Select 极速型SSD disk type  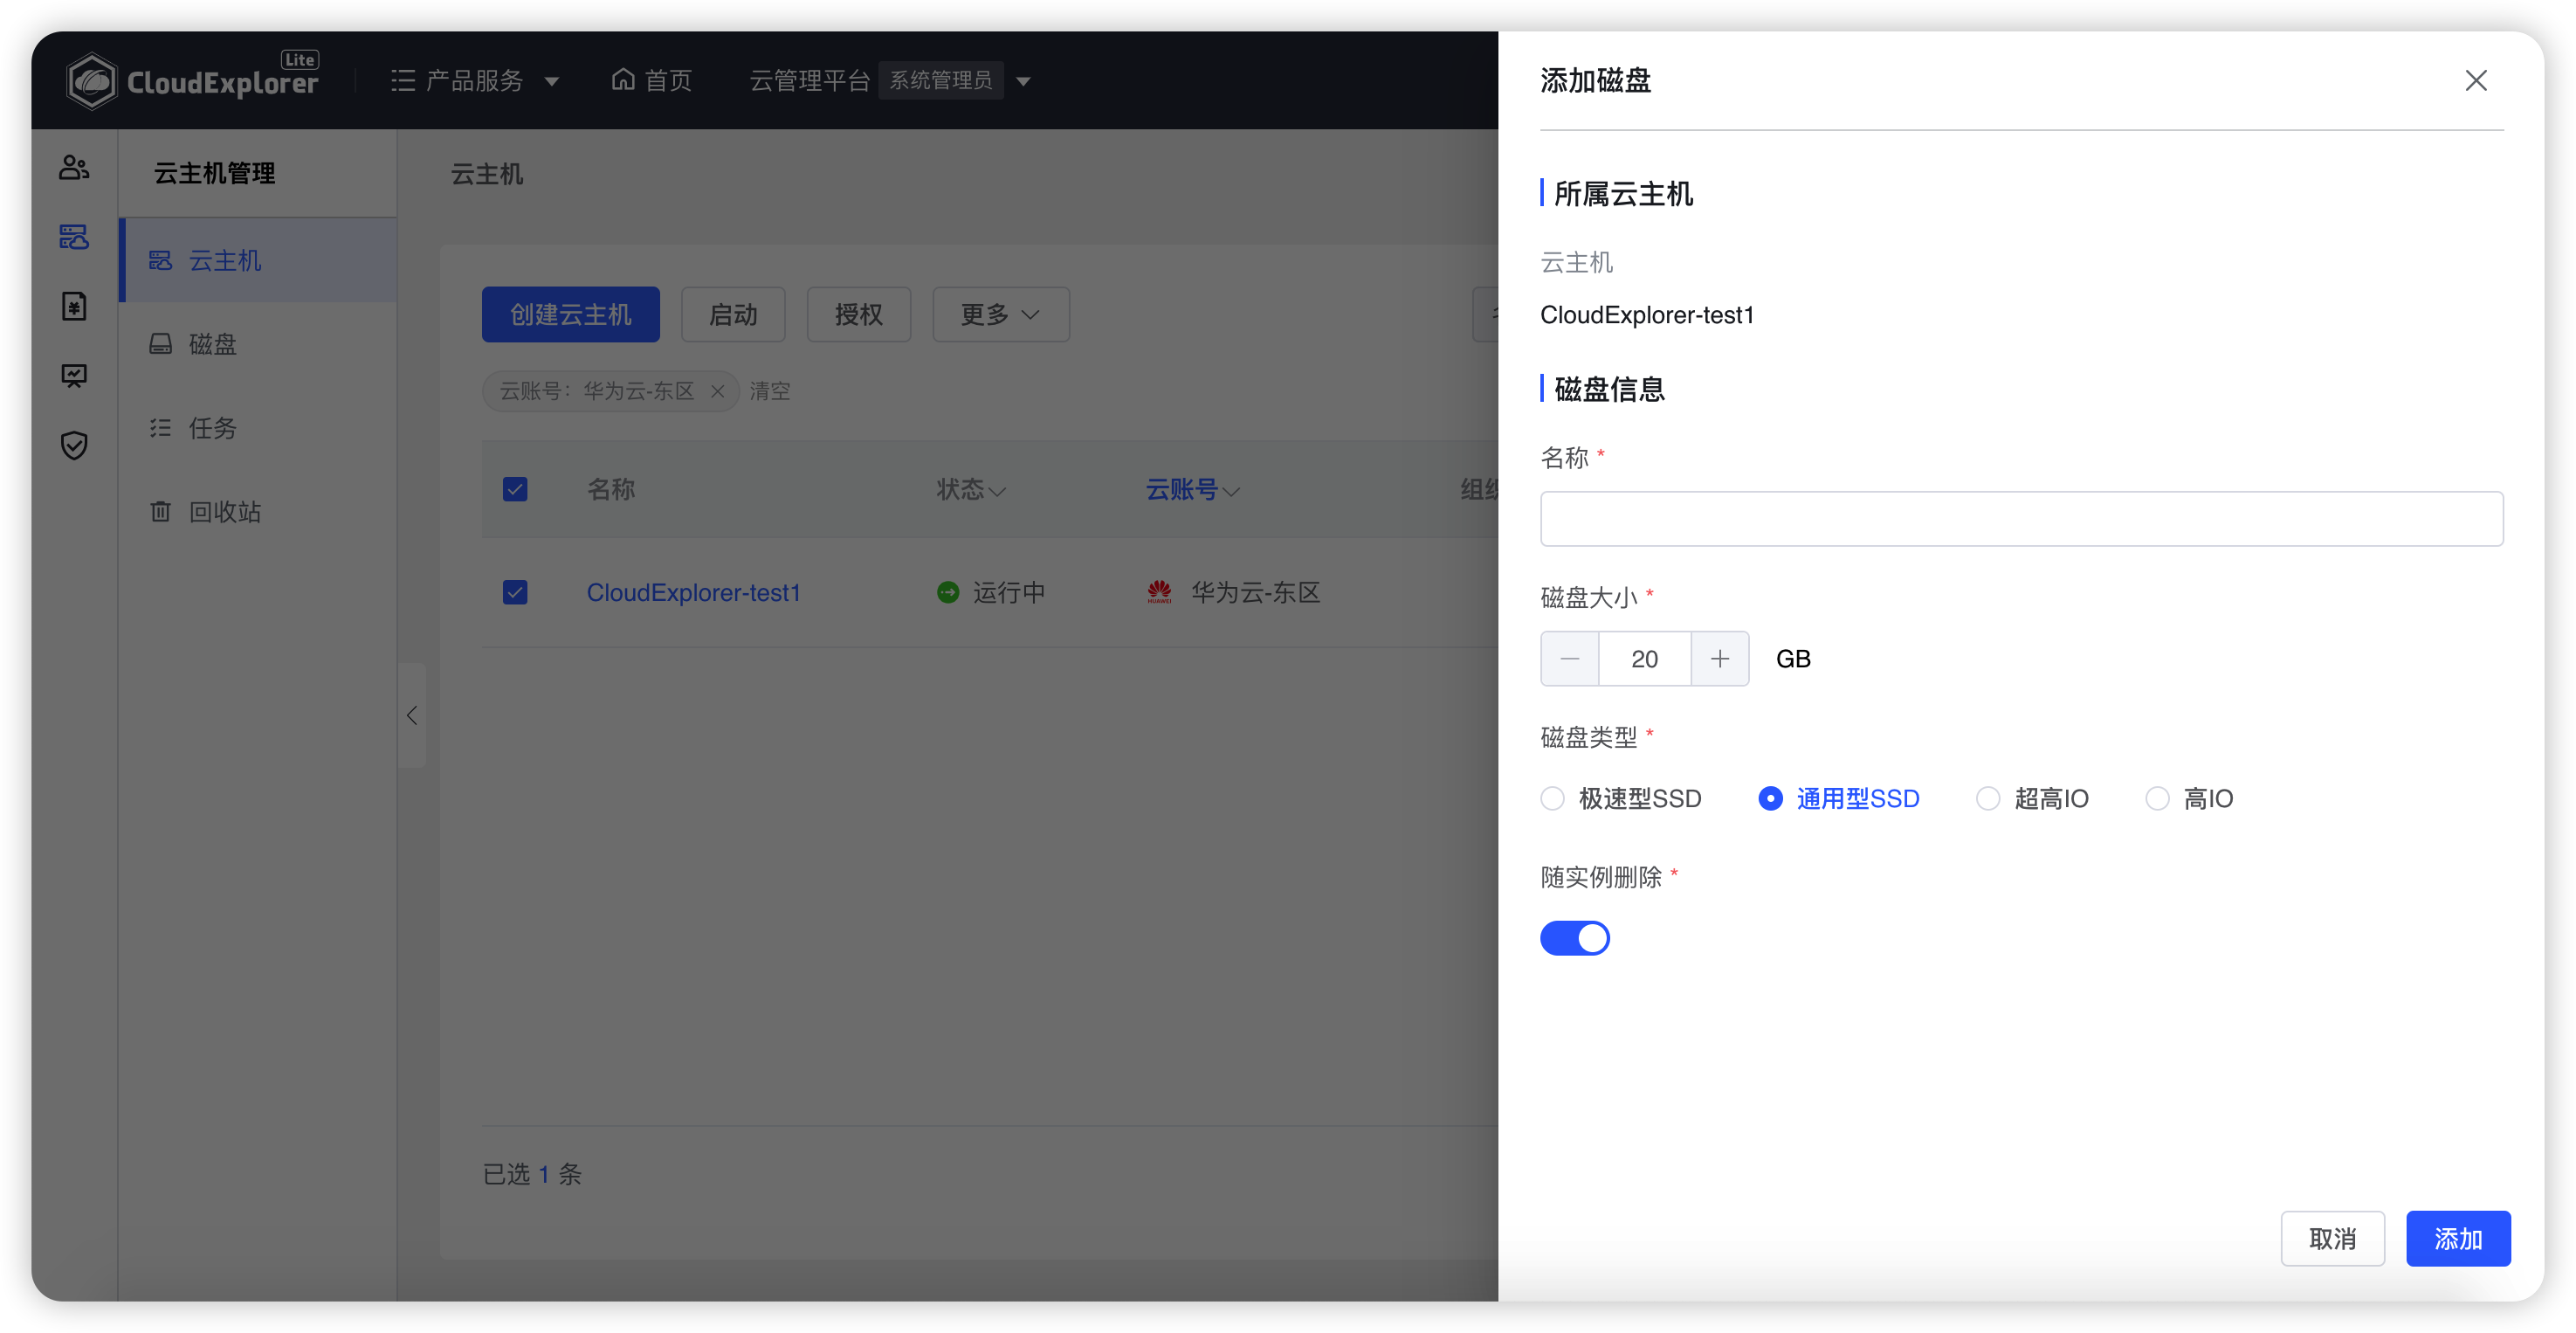click(1620, 798)
